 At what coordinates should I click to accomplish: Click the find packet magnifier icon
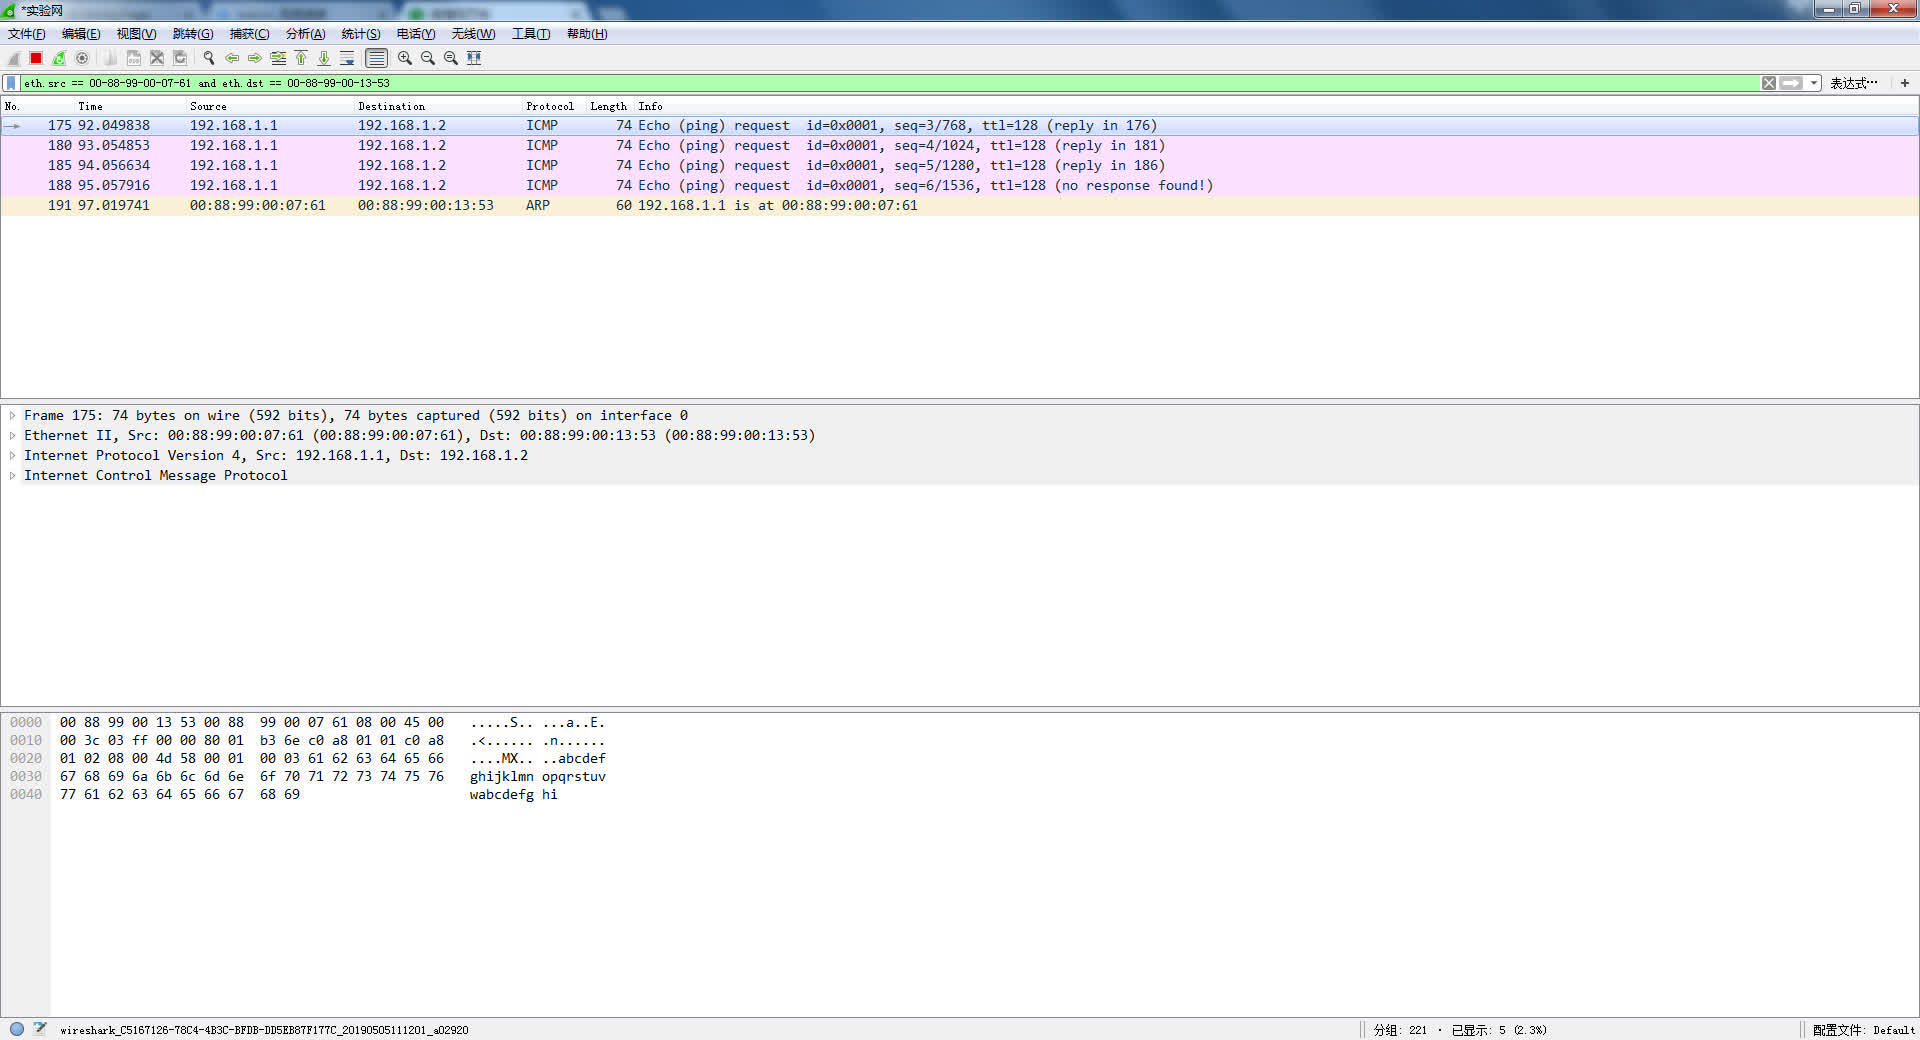coord(209,58)
